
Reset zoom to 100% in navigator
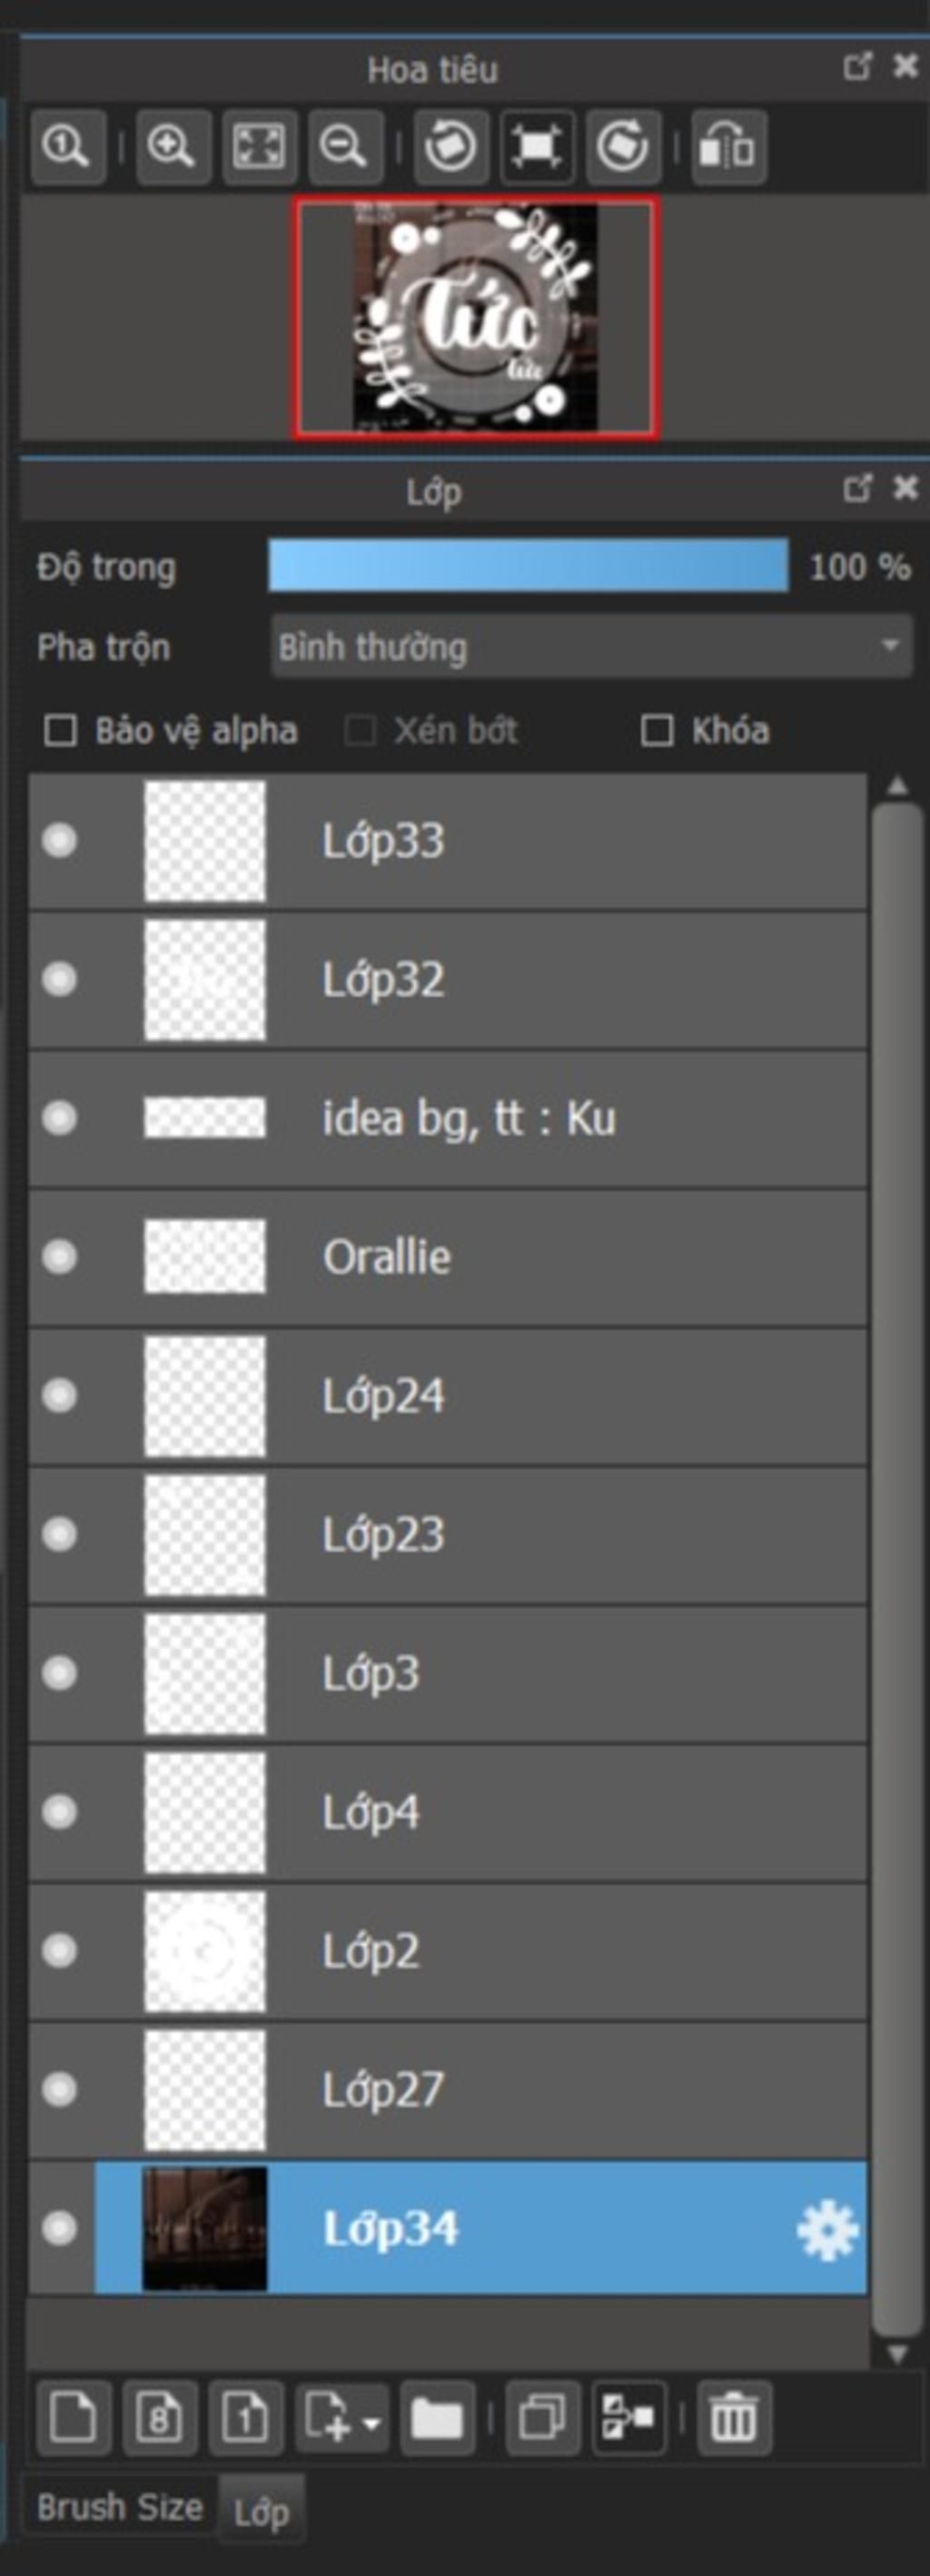pyautogui.click(x=67, y=147)
